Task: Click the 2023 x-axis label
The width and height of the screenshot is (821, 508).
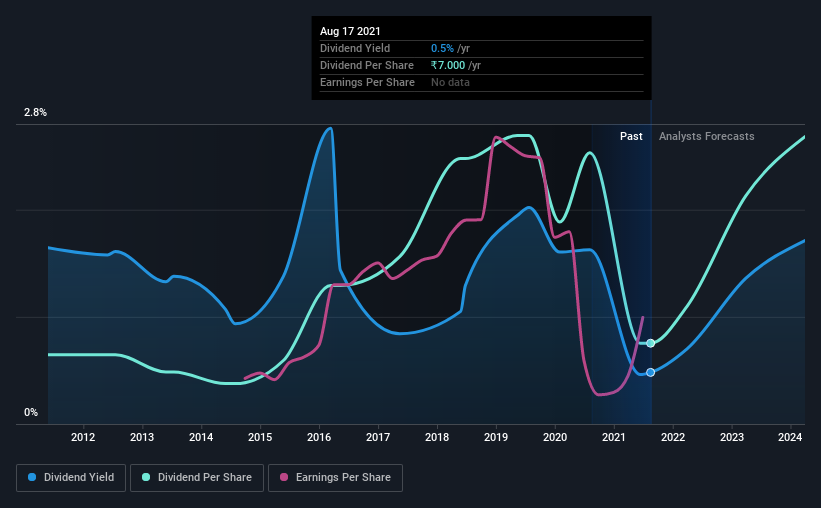Action: point(732,437)
